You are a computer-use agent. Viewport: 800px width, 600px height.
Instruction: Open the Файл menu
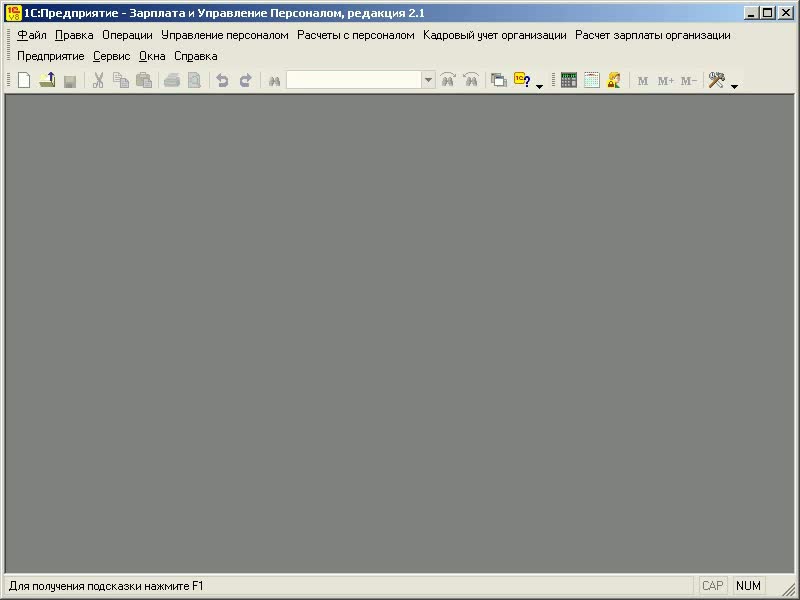pyautogui.click(x=31, y=35)
